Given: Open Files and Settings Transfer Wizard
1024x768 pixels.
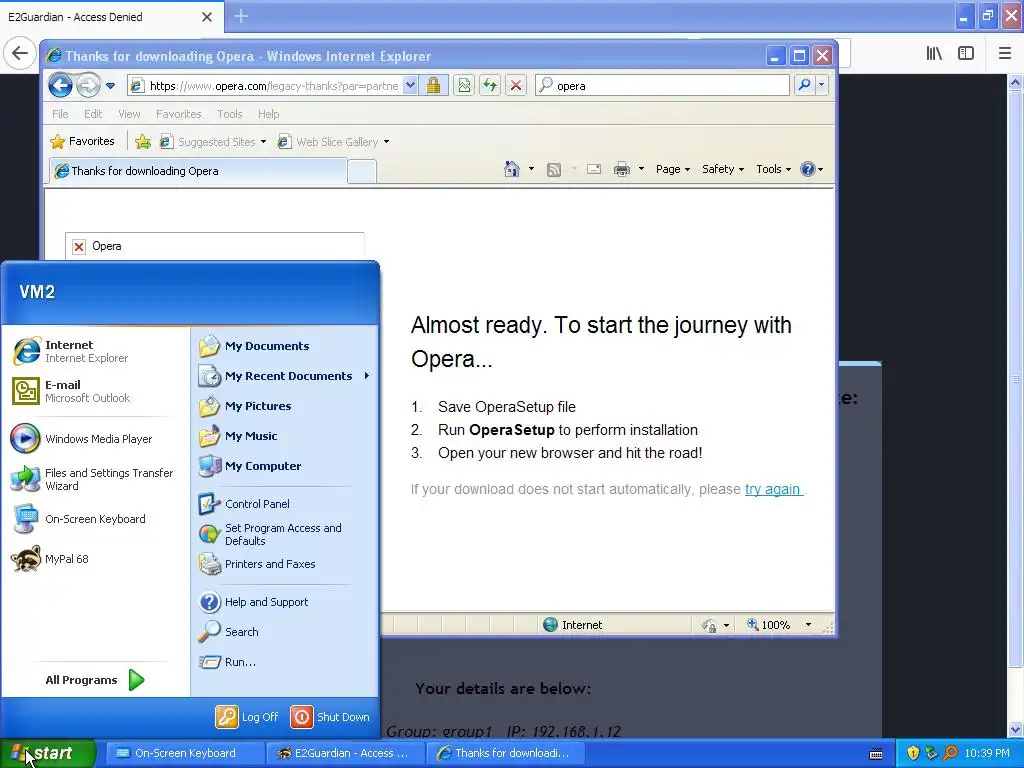Looking at the screenshot, I should tap(95, 479).
